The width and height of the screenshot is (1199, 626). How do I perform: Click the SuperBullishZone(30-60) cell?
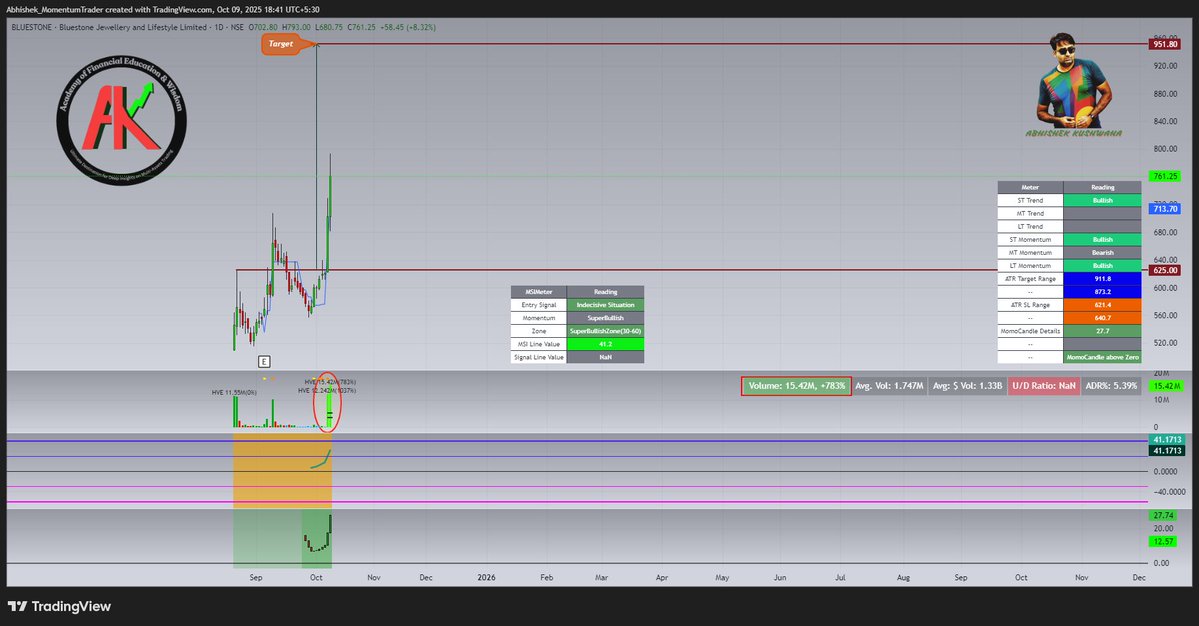point(606,331)
